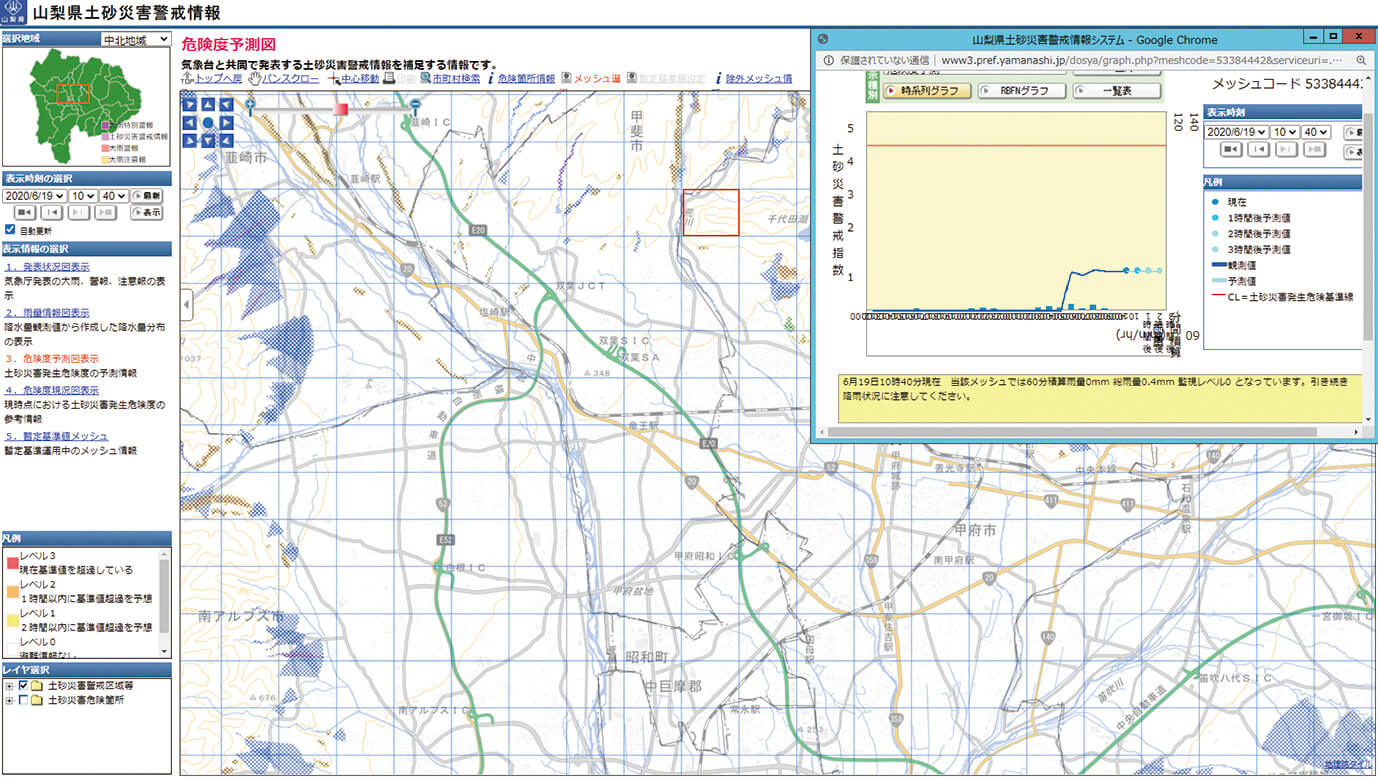
Task: Pan map diagonally using lower-left corner arrow
Action: tap(190, 141)
